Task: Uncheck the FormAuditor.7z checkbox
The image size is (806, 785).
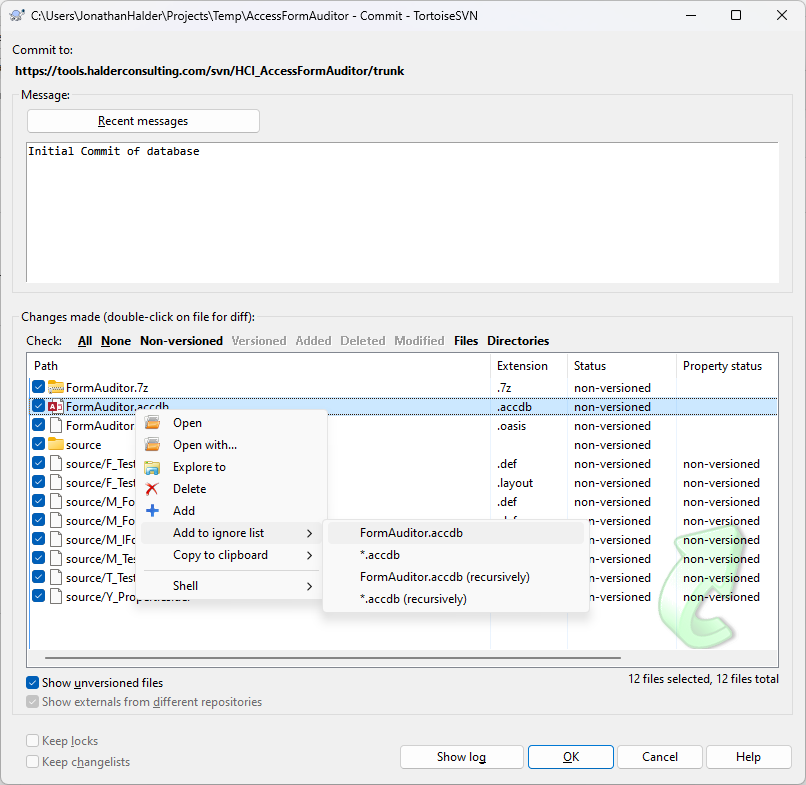Action: [x=39, y=387]
